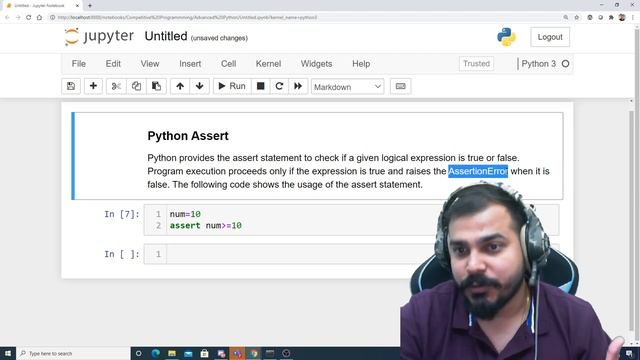Click the Python Assert heading

tap(188, 136)
